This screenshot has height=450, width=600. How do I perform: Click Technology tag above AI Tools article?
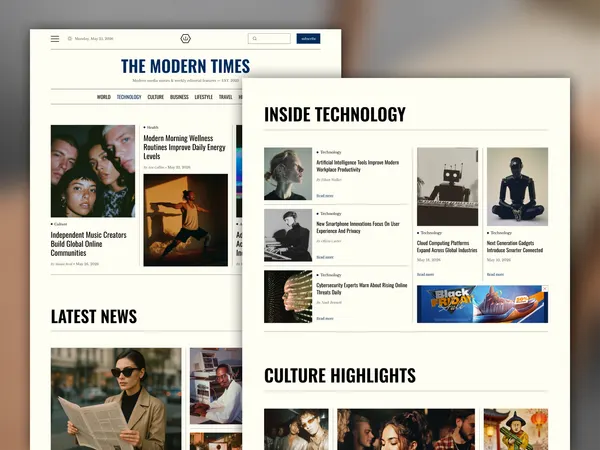(x=329, y=152)
